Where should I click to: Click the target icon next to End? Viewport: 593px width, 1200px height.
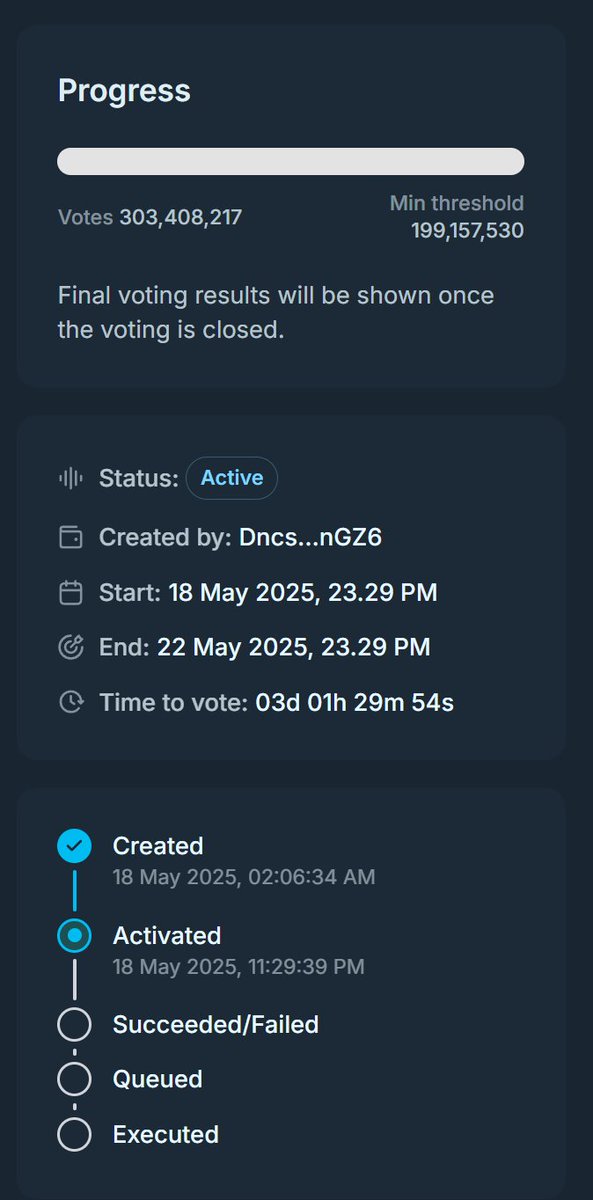[71, 648]
